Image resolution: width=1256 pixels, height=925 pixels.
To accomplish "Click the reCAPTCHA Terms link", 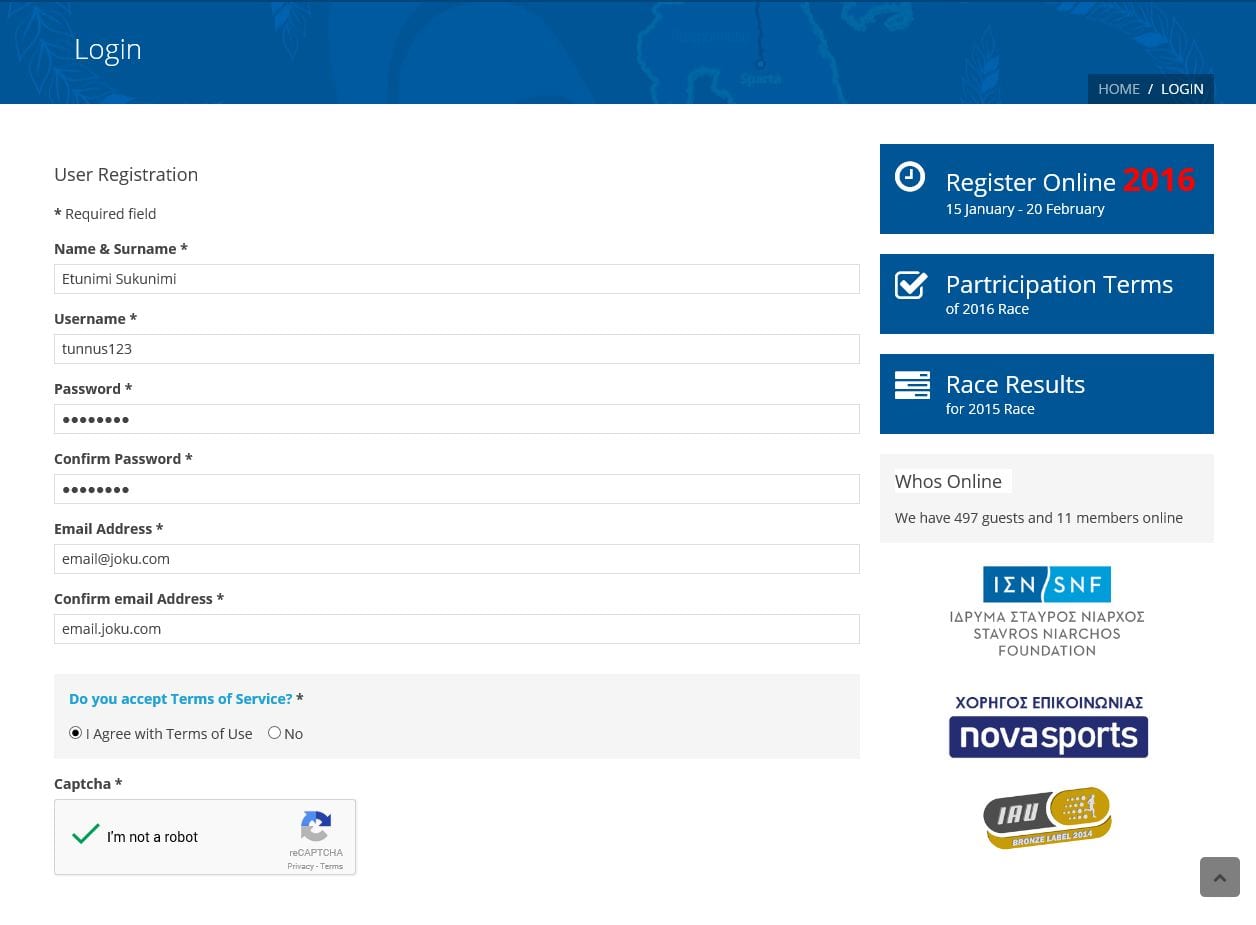I will [332, 867].
